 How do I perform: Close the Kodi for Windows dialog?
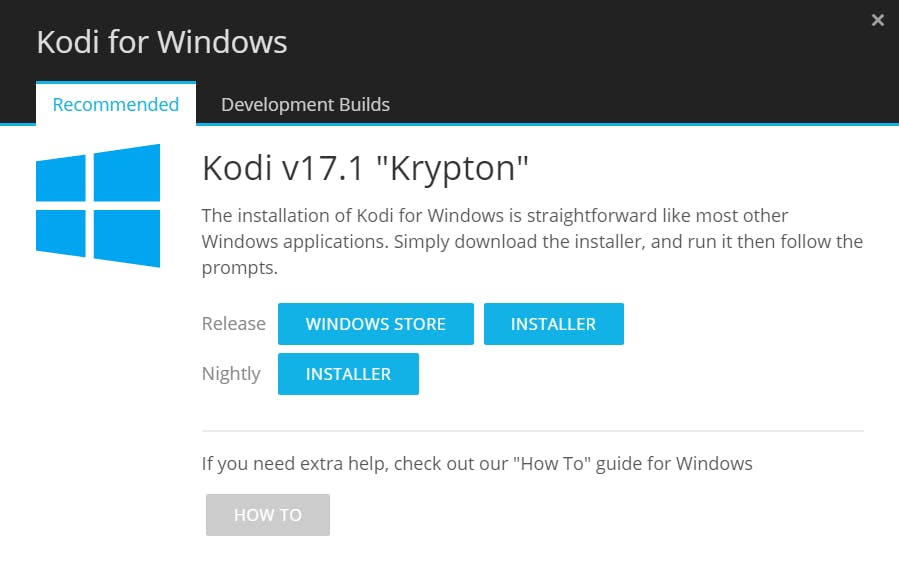point(878,20)
